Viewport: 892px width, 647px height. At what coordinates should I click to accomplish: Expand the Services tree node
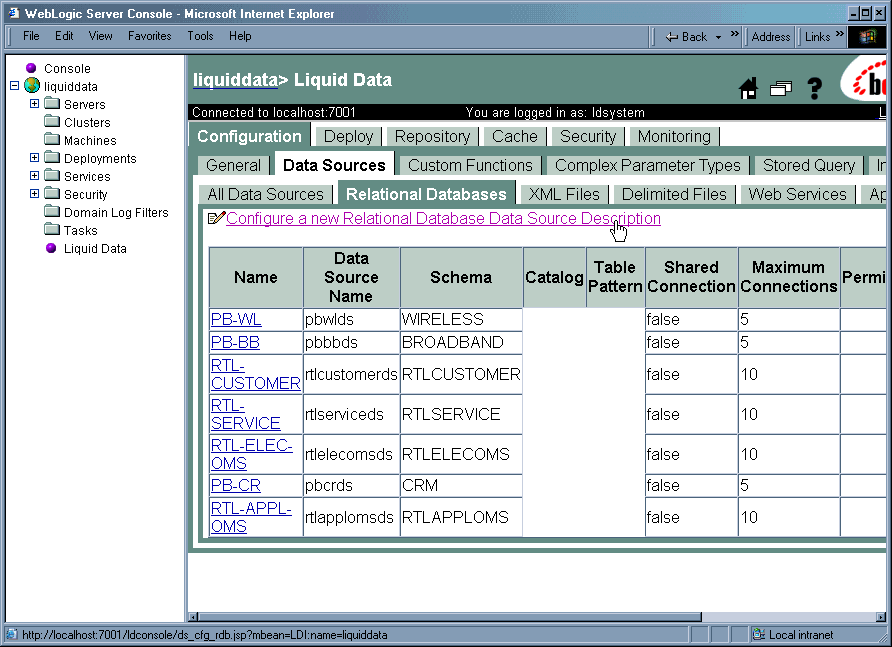(x=34, y=176)
